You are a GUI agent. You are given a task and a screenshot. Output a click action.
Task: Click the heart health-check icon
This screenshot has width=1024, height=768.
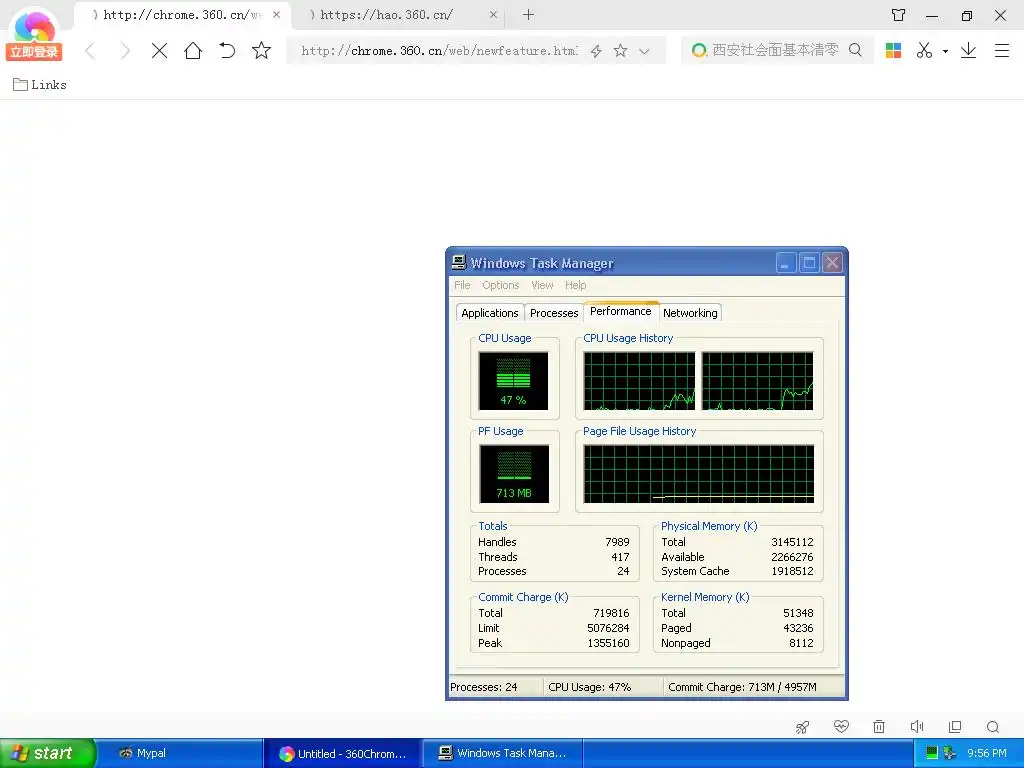[x=841, y=726]
